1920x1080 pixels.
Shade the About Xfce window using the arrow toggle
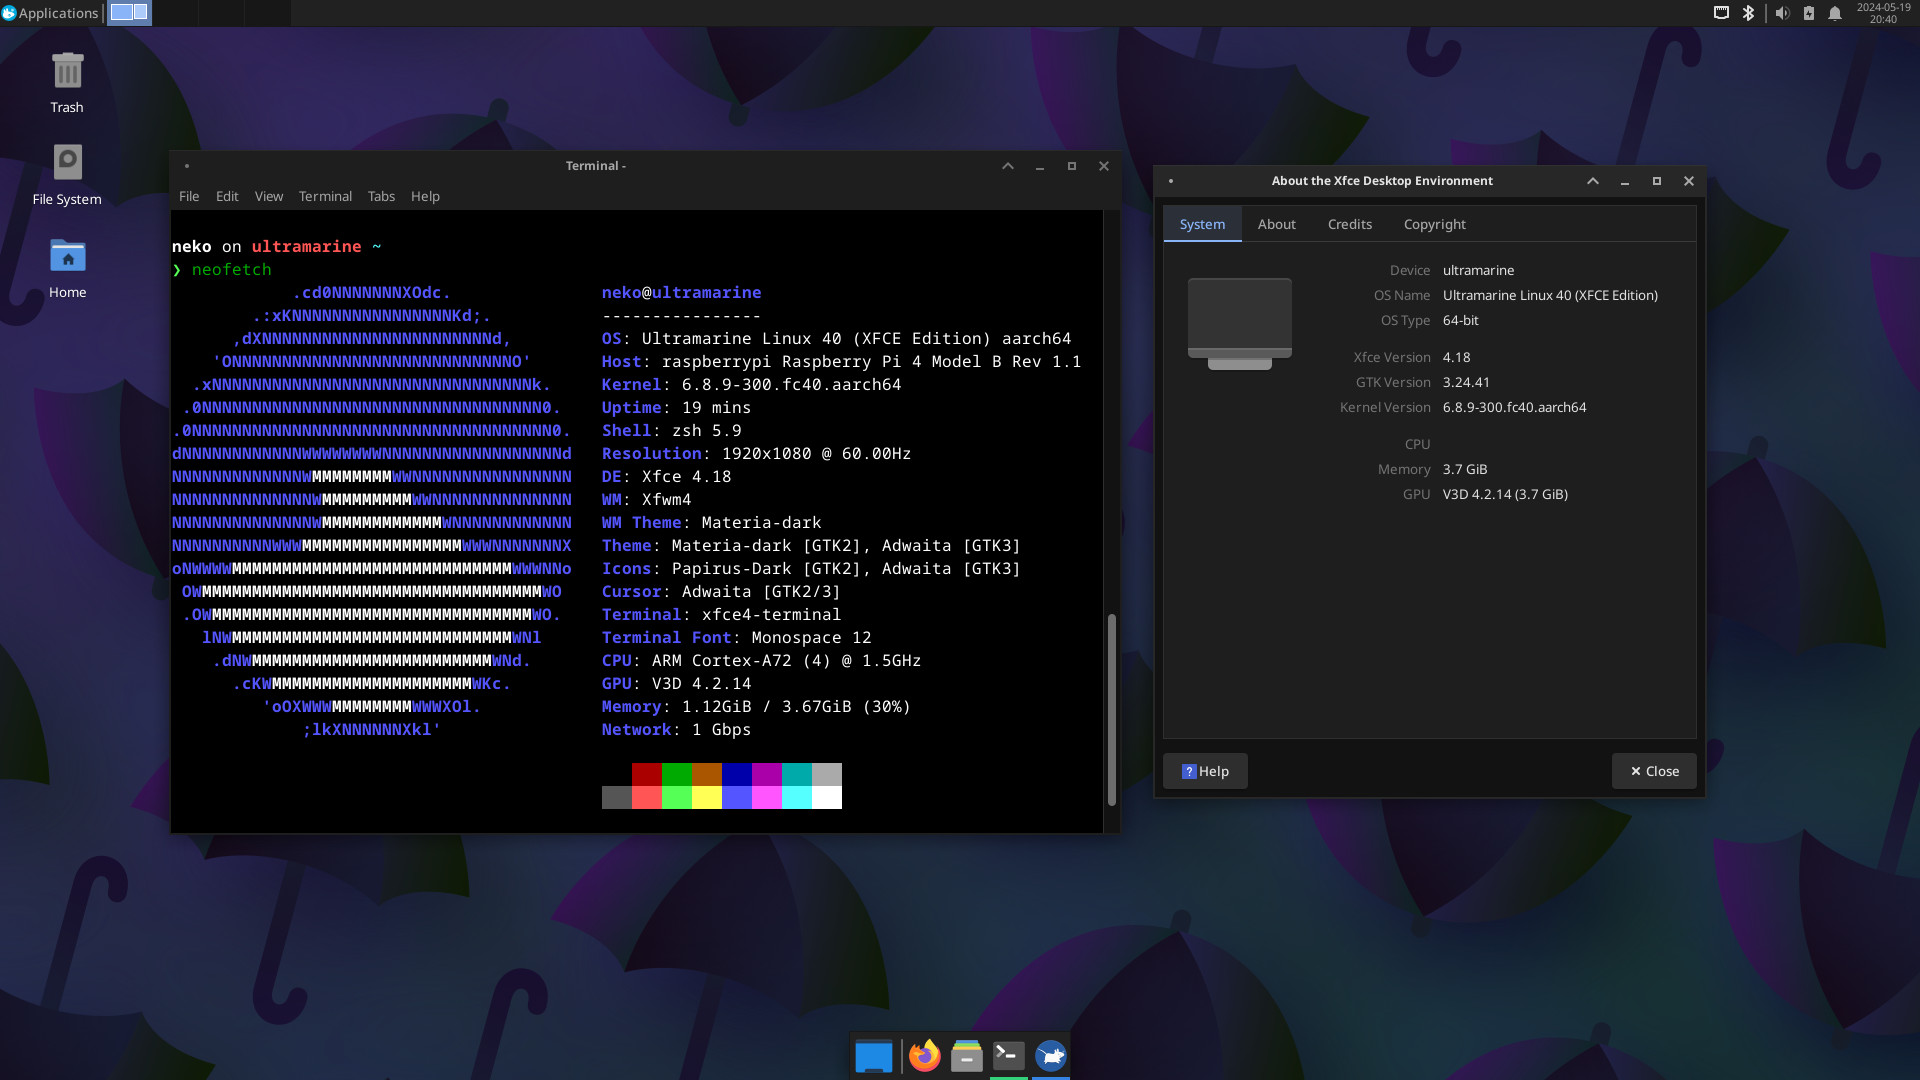coord(1592,181)
